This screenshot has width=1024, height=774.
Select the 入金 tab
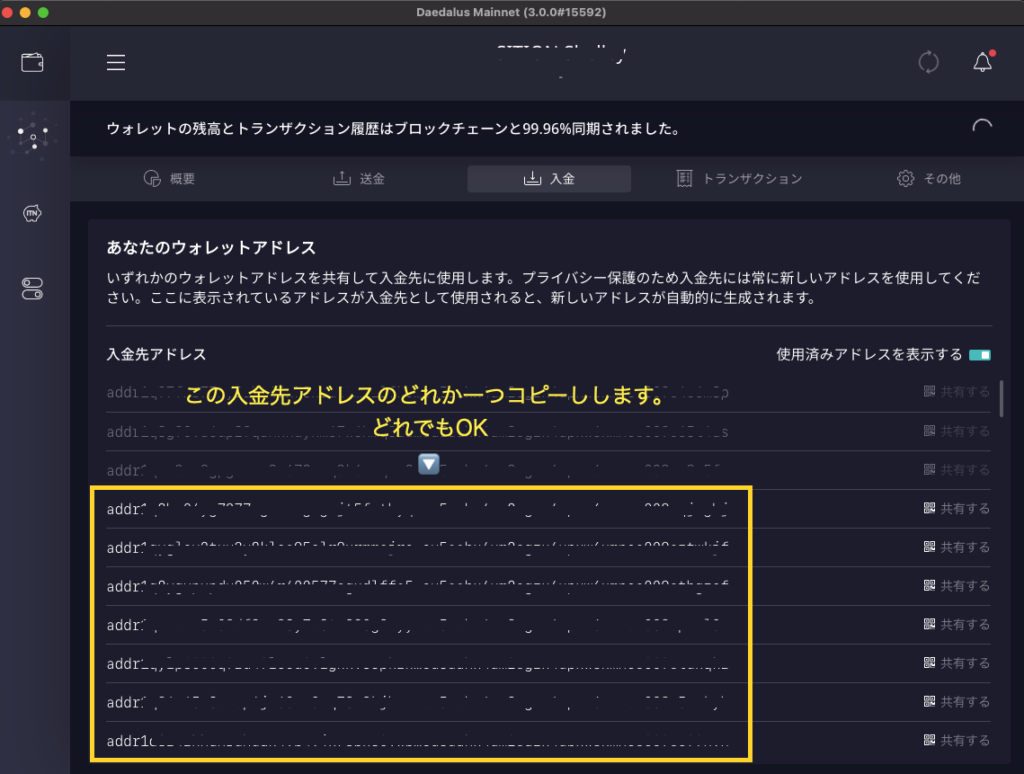pos(549,179)
